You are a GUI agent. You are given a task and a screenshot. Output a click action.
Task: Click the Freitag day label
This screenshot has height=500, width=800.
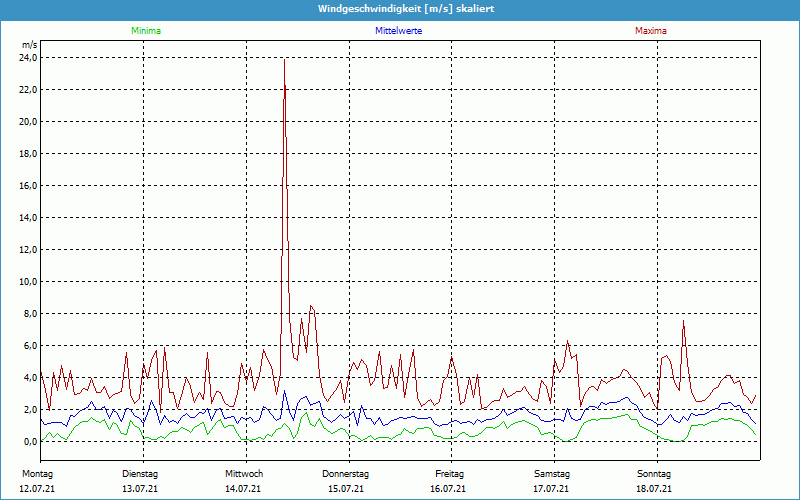click(449, 474)
